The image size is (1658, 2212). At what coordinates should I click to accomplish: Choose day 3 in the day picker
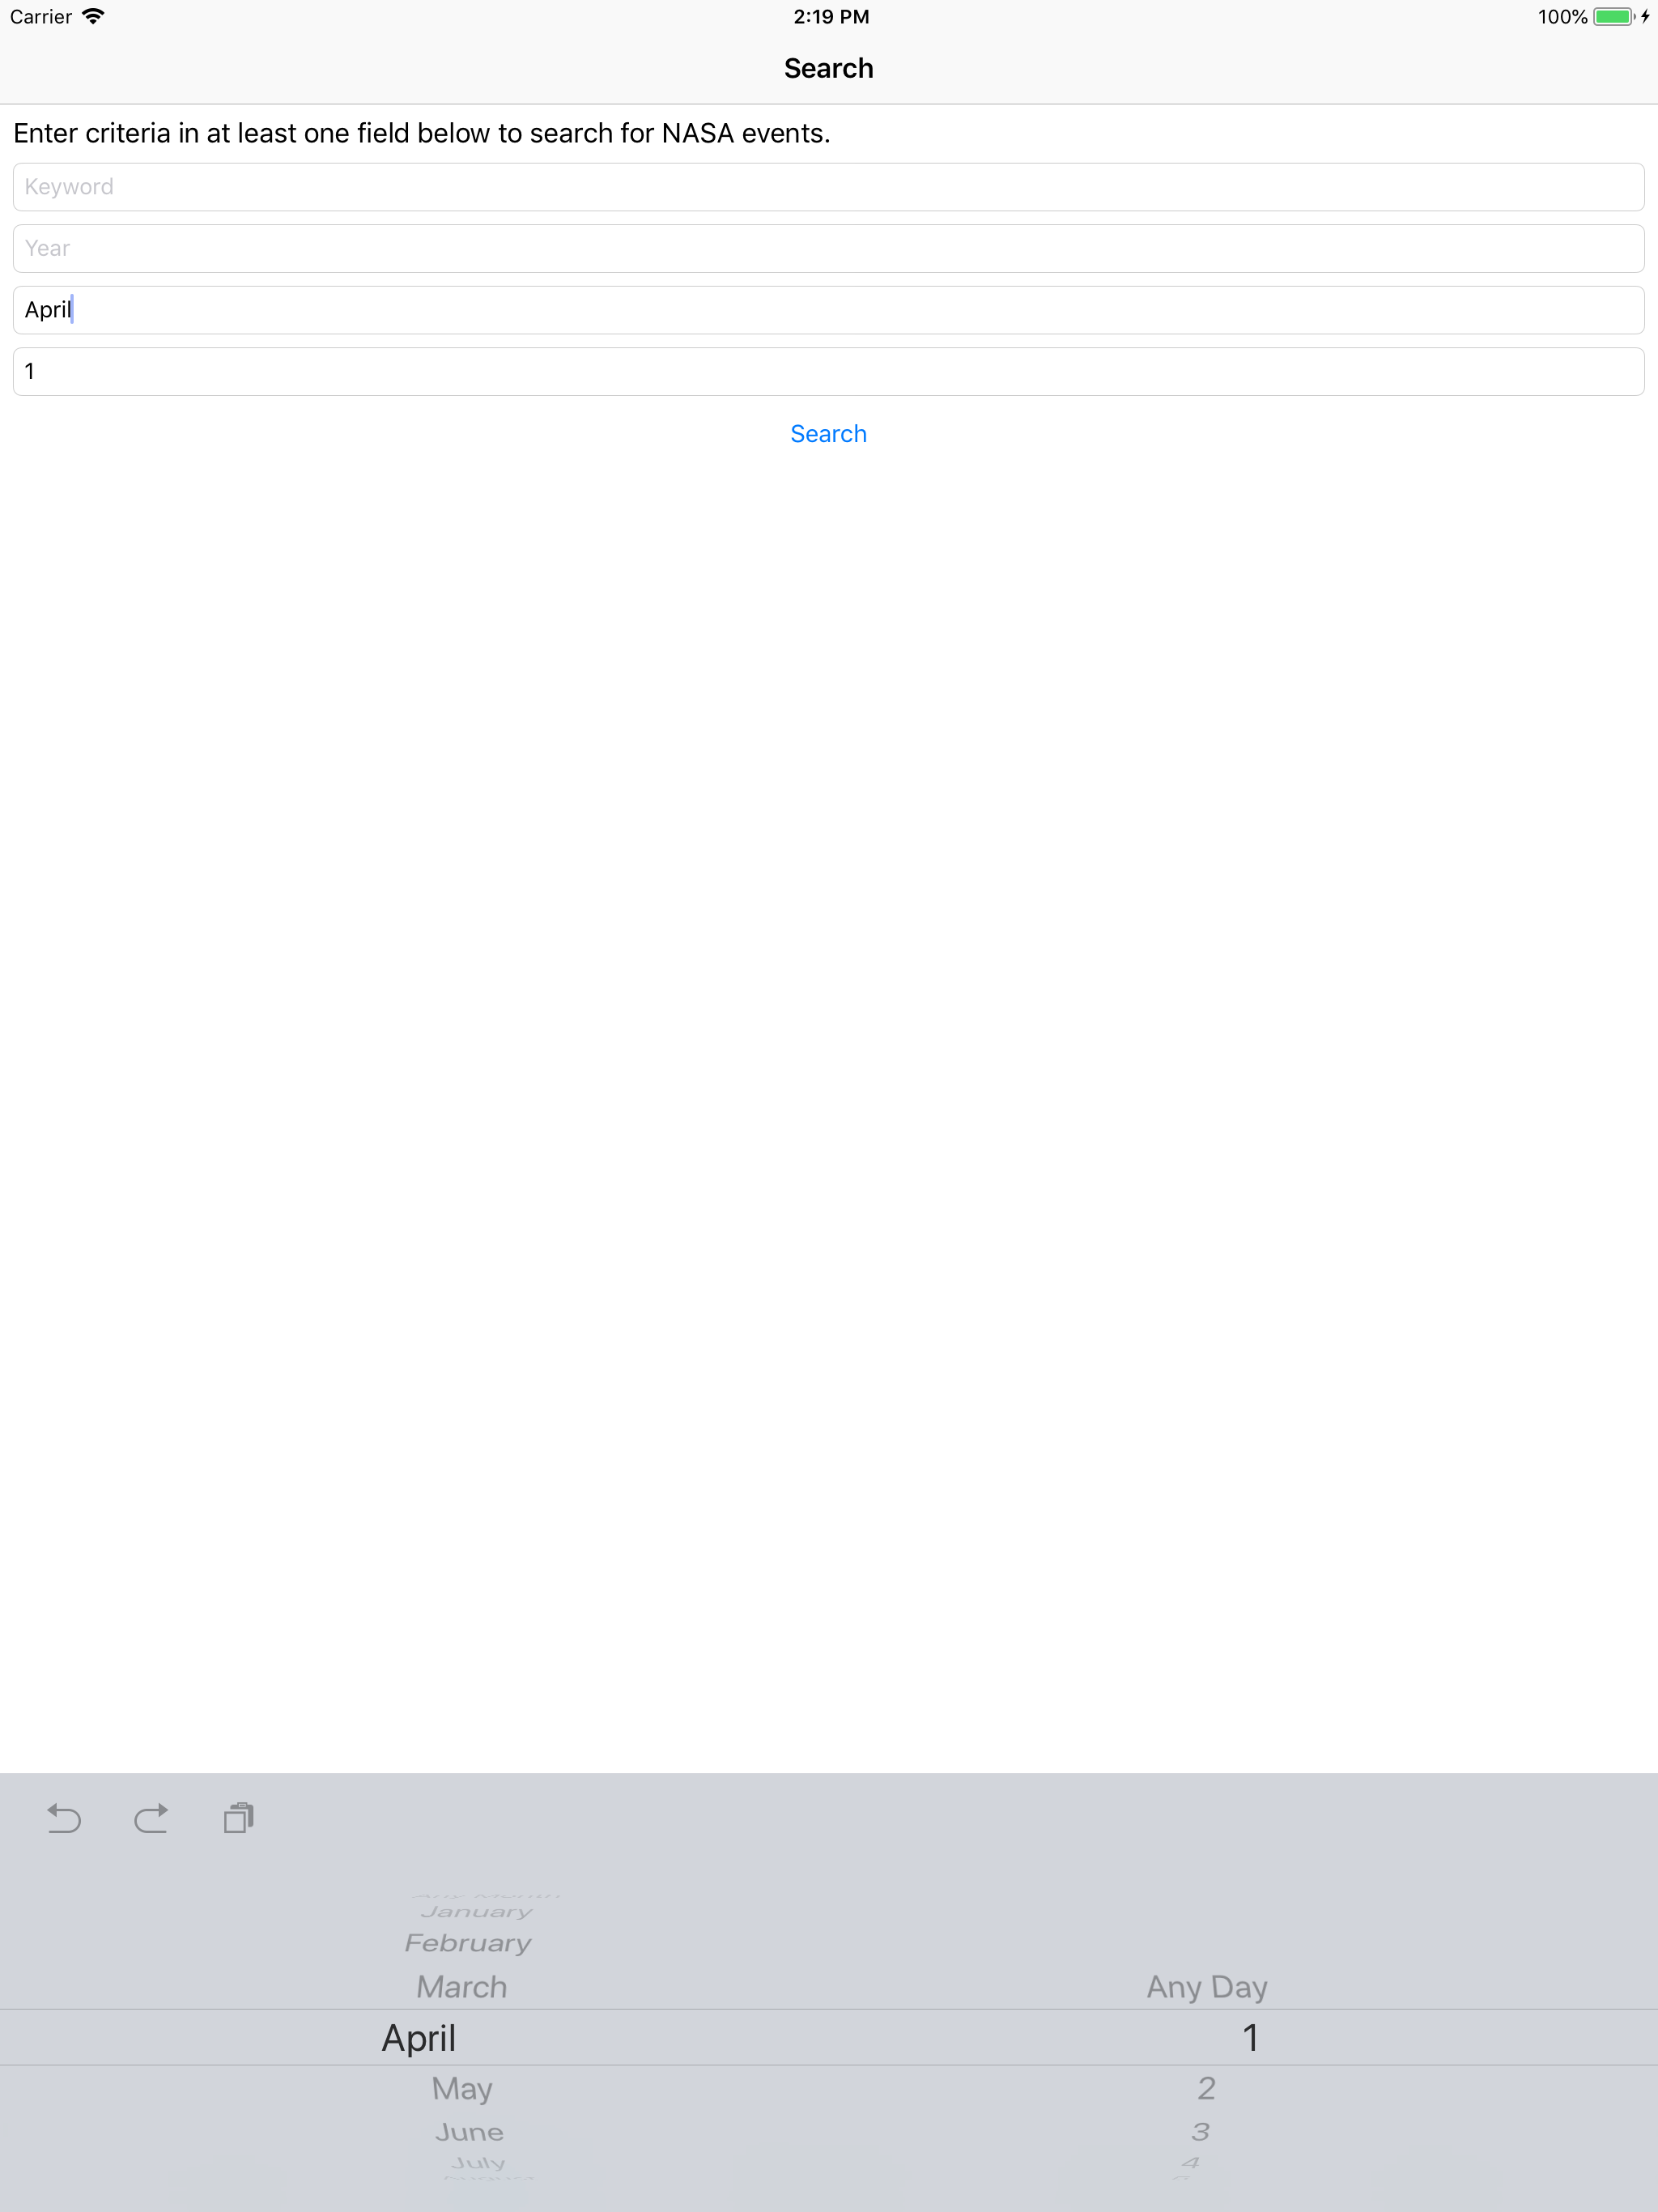(1201, 2132)
